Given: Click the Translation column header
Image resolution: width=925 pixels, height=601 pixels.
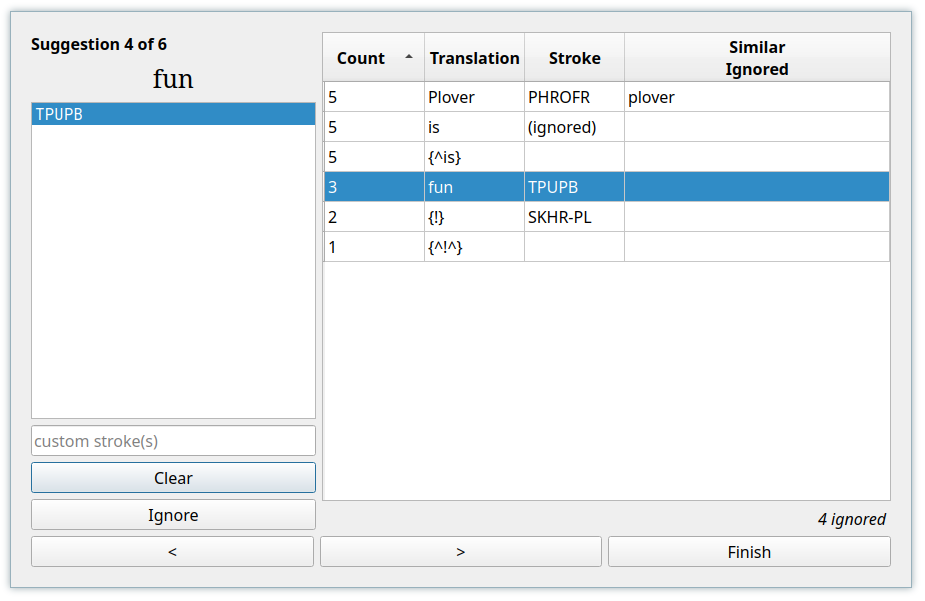Looking at the screenshot, I should coord(474,57).
